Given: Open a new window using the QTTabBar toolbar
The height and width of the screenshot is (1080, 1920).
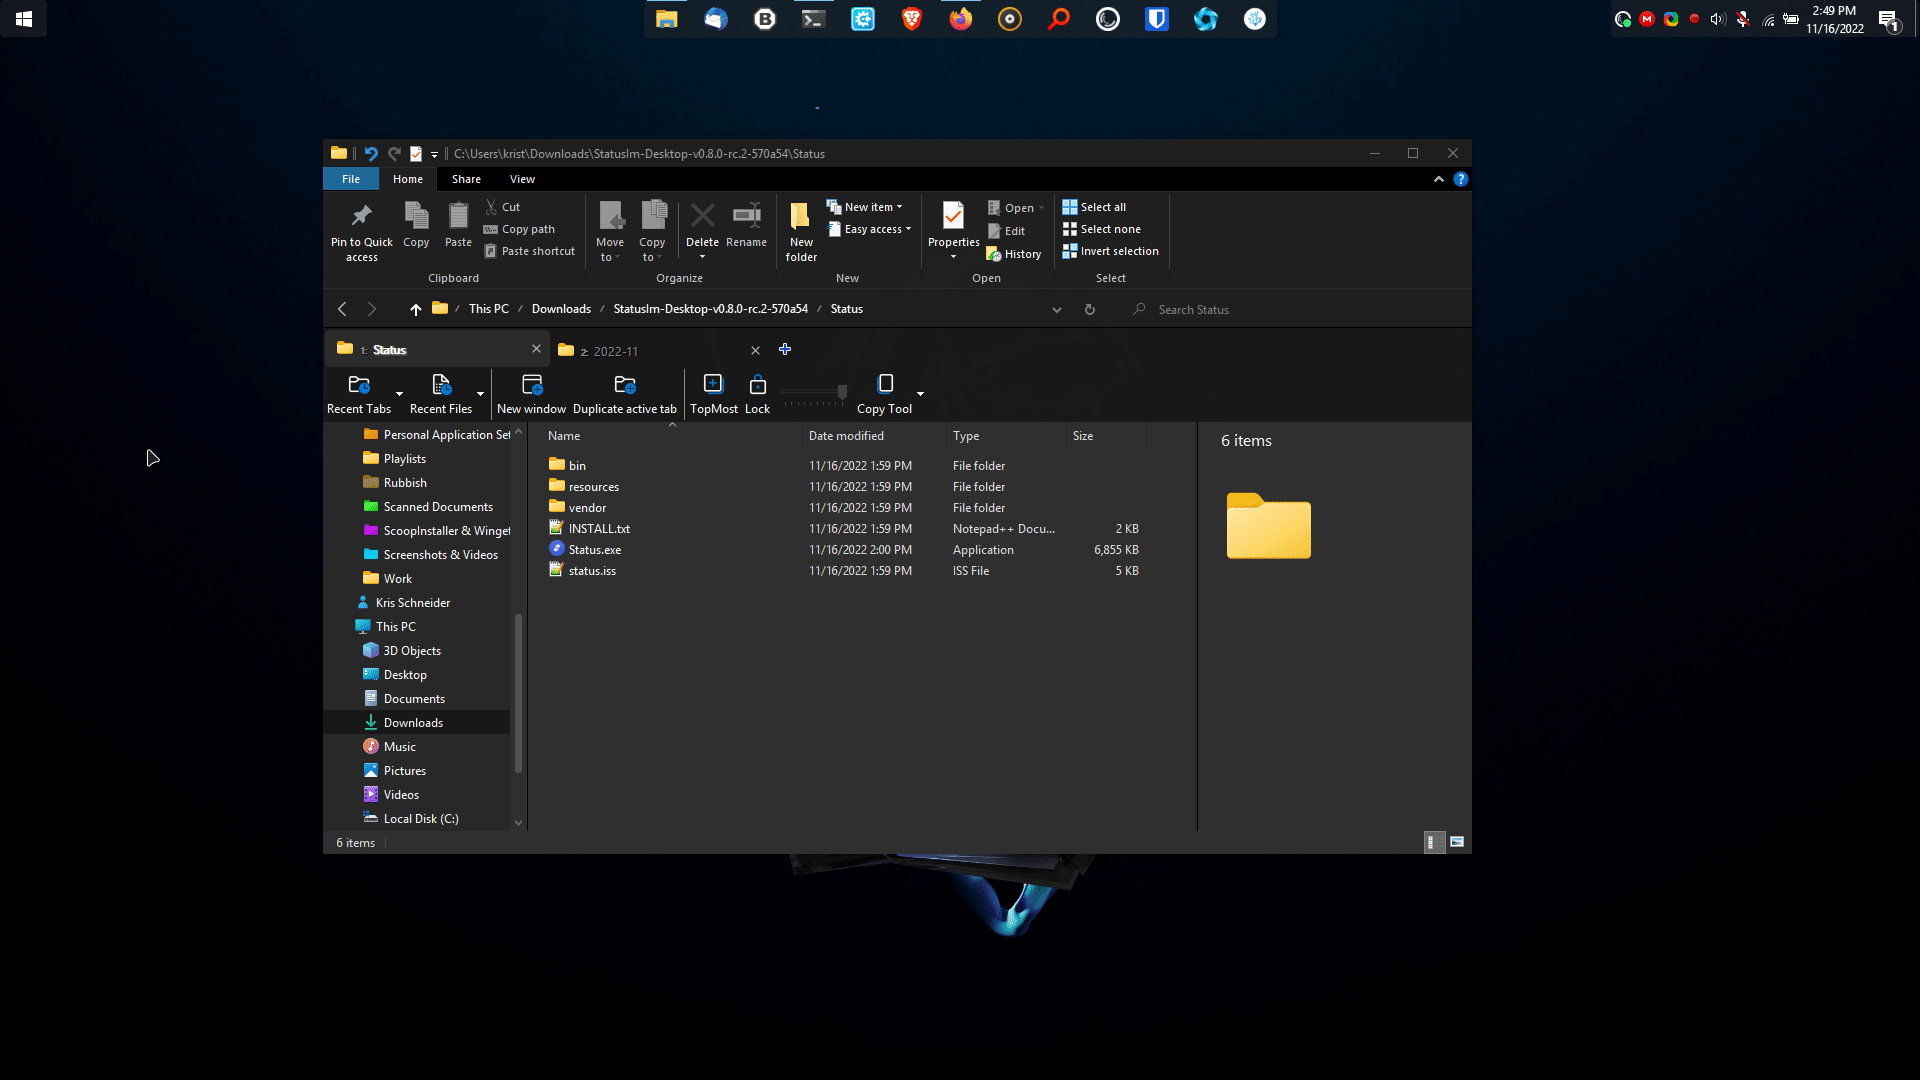Looking at the screenshot, I should tap(531, 392).
